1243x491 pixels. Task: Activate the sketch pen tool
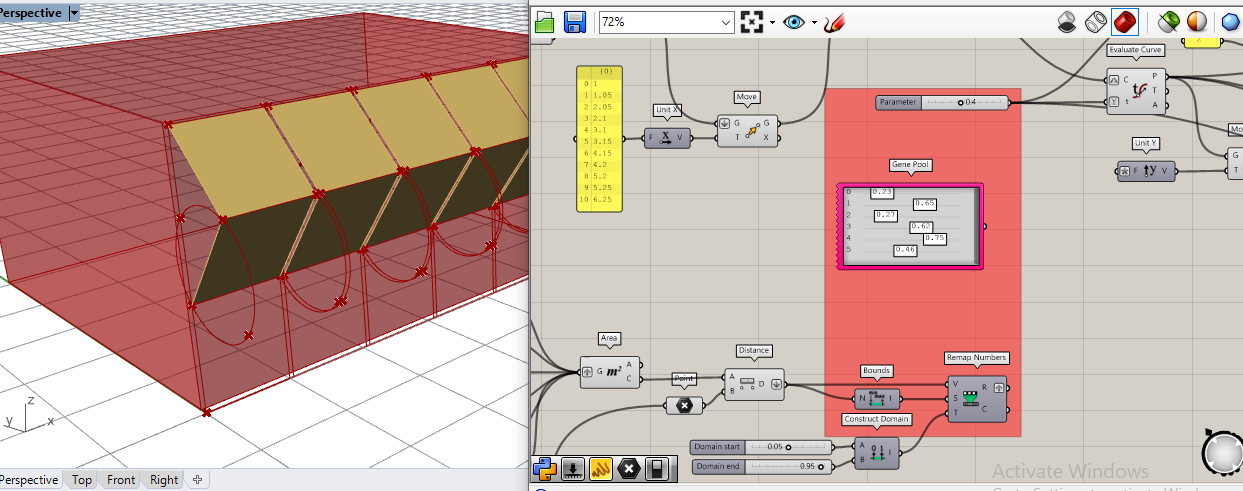834,21
